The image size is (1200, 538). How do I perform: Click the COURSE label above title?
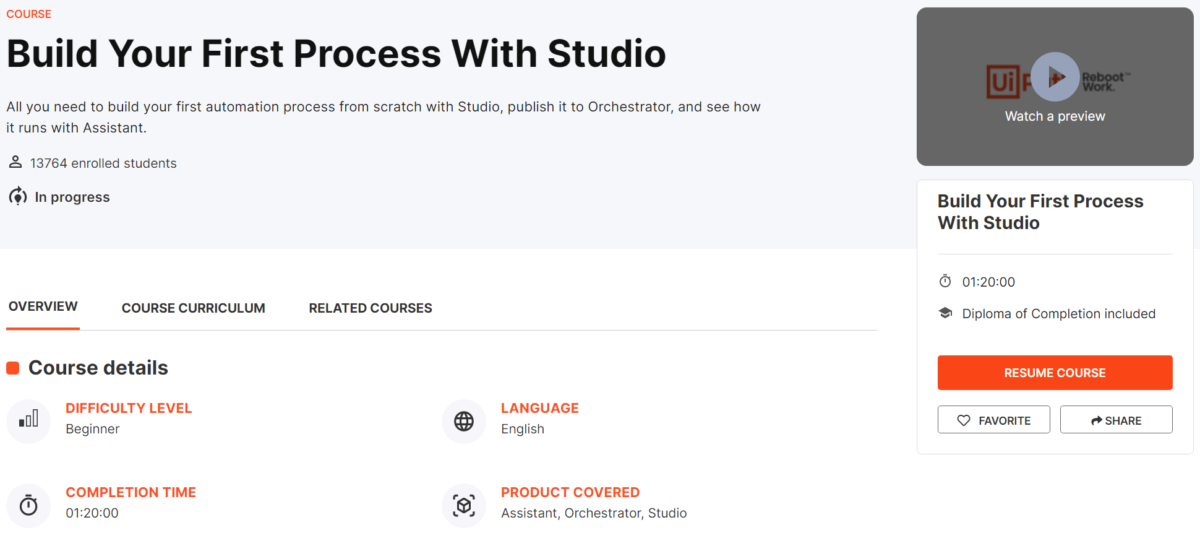(29, 14)
